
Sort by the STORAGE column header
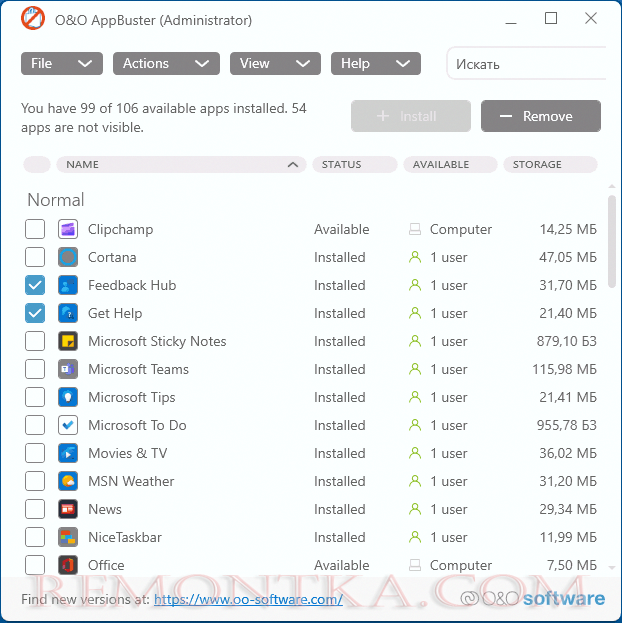click(x=550, y=164)
